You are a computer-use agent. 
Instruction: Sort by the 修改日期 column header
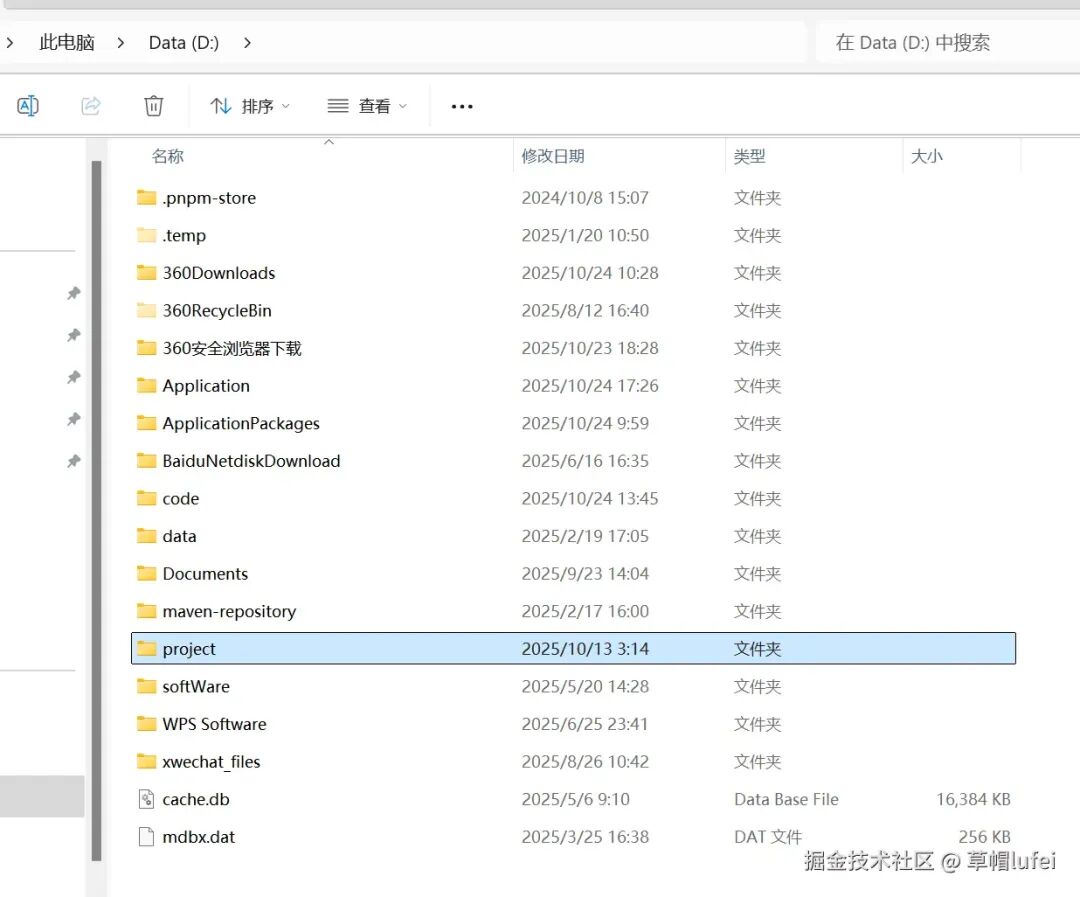click(x=553, y=156)
